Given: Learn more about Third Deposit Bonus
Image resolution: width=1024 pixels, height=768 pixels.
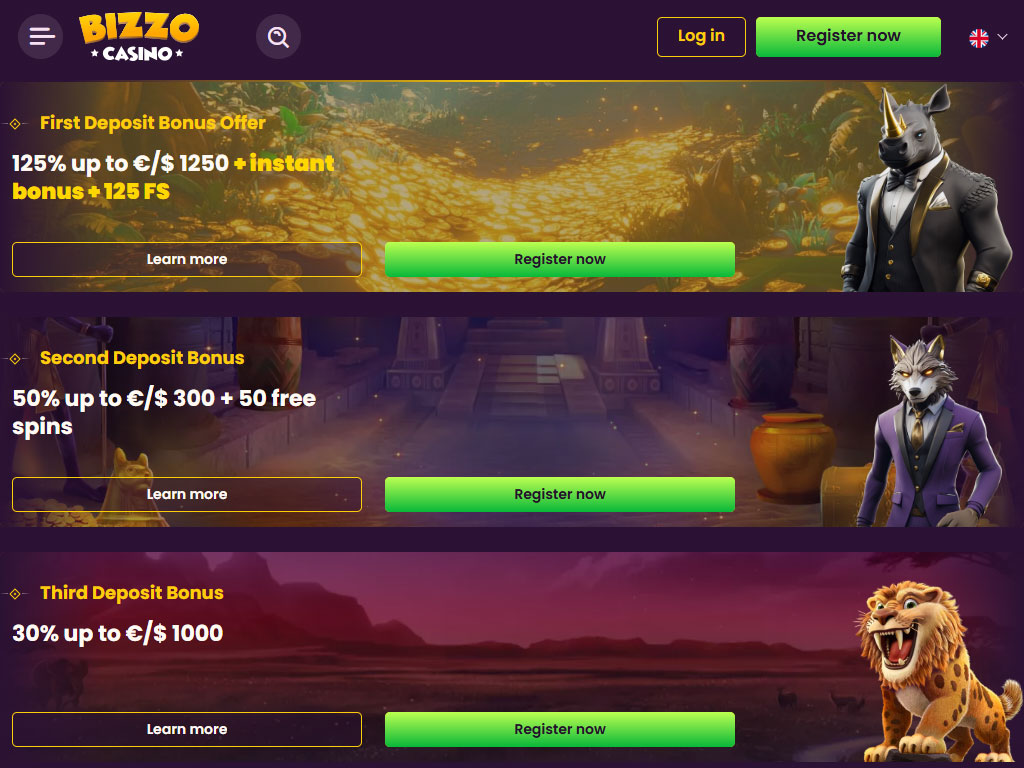Looking at the screenshot, I should [187, 729].
